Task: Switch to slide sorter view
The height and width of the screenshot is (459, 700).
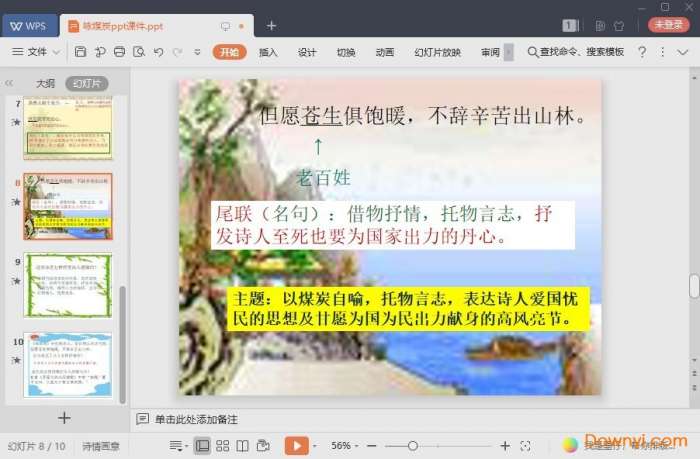Action: pos(222,446)
